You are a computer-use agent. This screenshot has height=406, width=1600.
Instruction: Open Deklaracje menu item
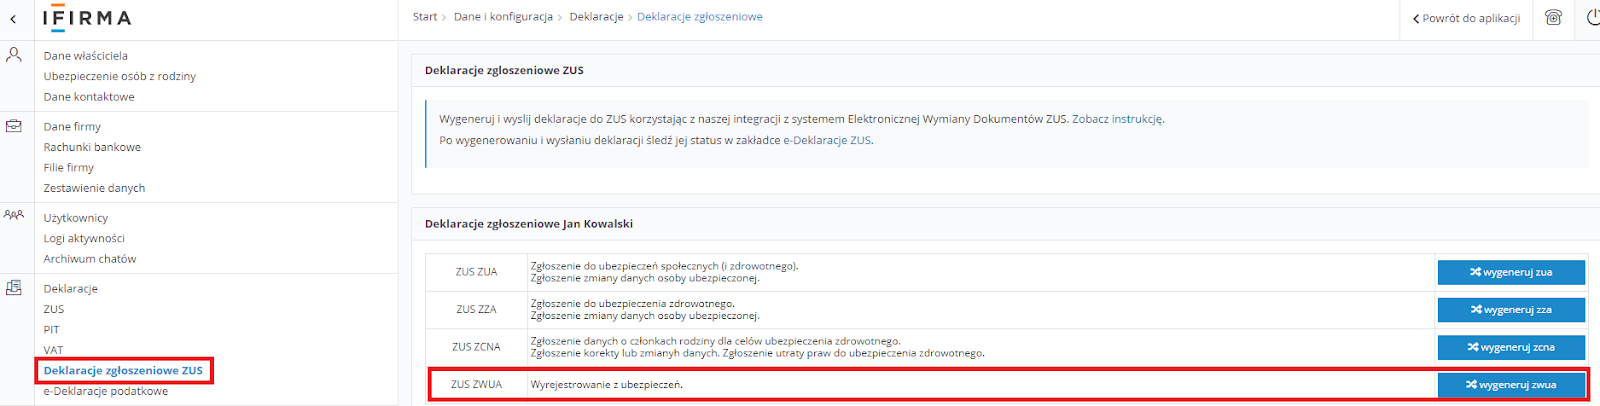coord(71,289)
